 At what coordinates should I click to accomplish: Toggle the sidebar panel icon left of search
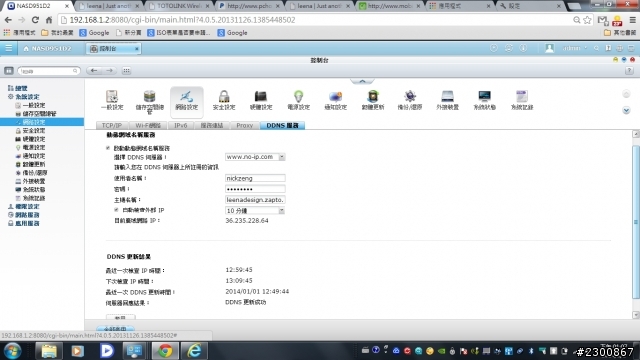click(9, 71)
